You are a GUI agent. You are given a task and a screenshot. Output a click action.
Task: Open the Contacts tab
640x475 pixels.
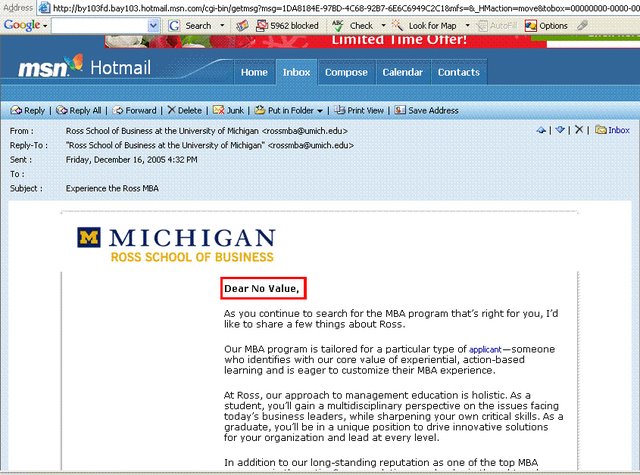coord(459,72)
